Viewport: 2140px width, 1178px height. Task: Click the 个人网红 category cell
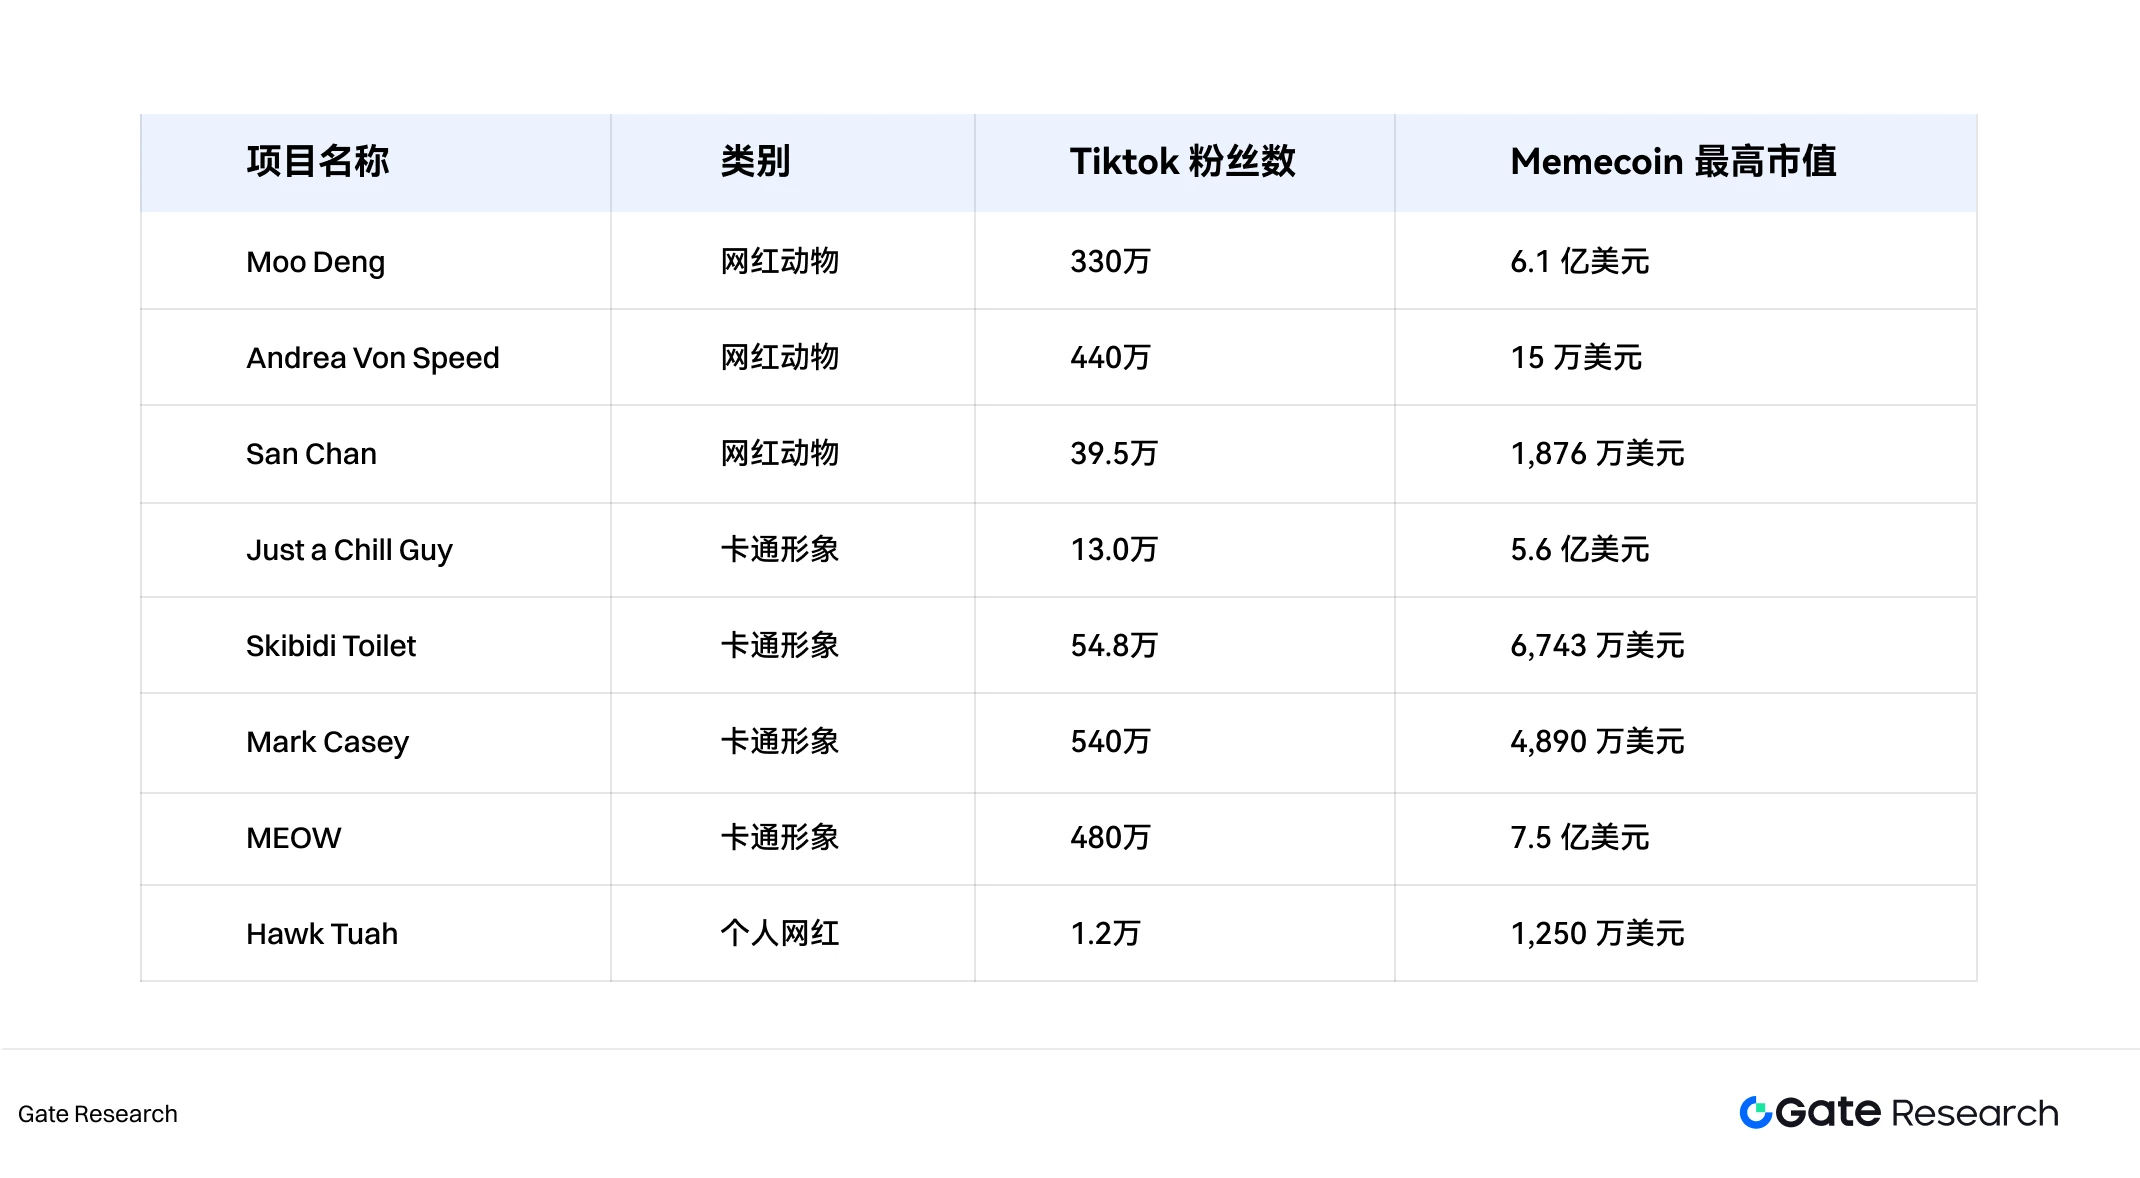coord(780,934)
